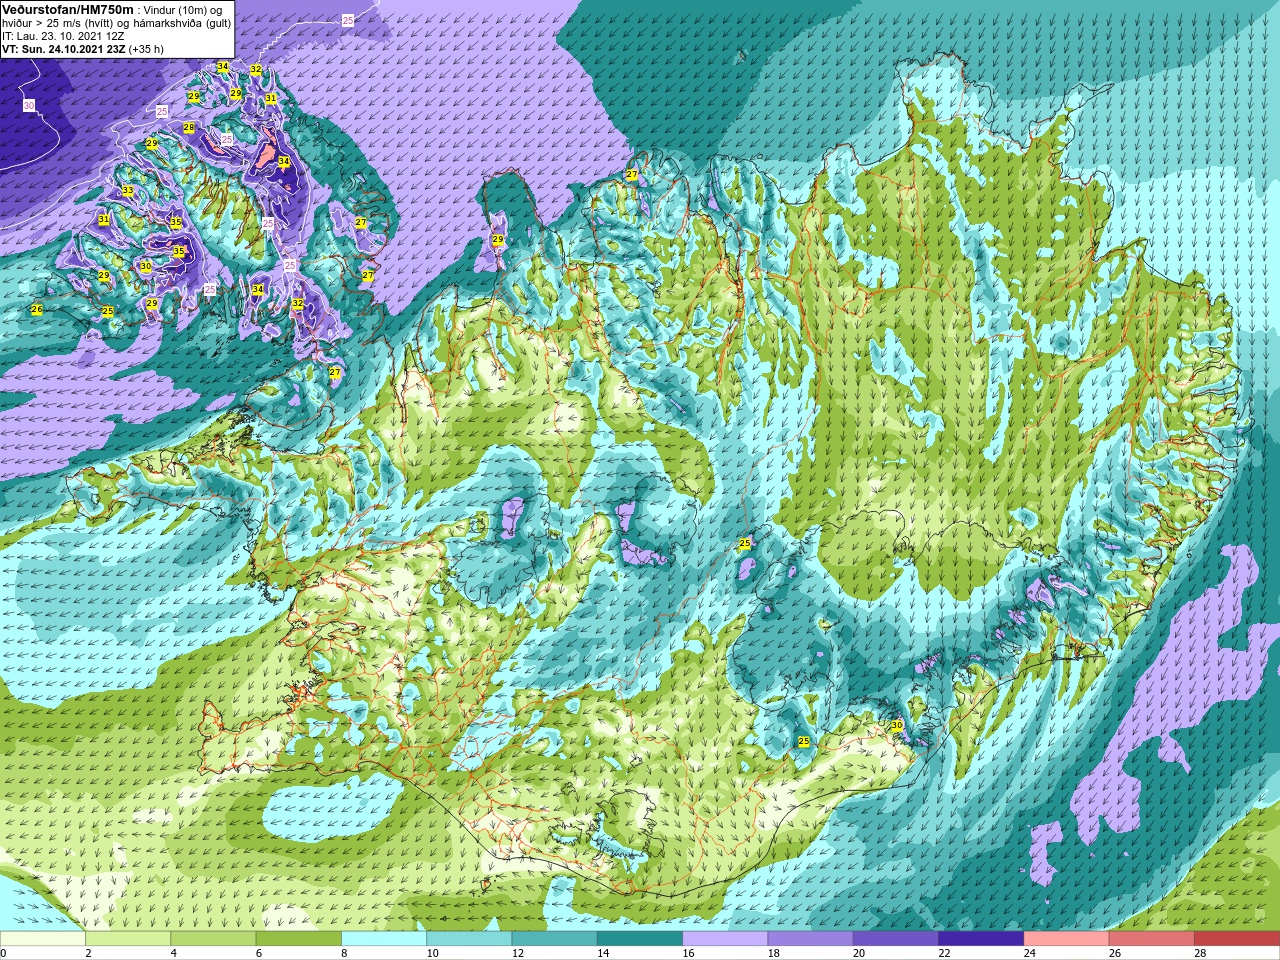Click the '14' tick label on the scale
The height and width of the screenshot is (960, 1280).
(602, 953)
